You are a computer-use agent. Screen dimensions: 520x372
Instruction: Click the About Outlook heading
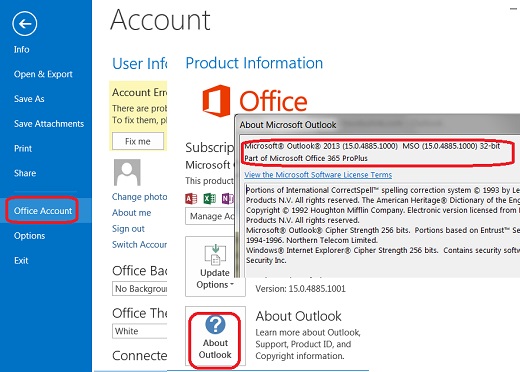(x=298, y=316)
